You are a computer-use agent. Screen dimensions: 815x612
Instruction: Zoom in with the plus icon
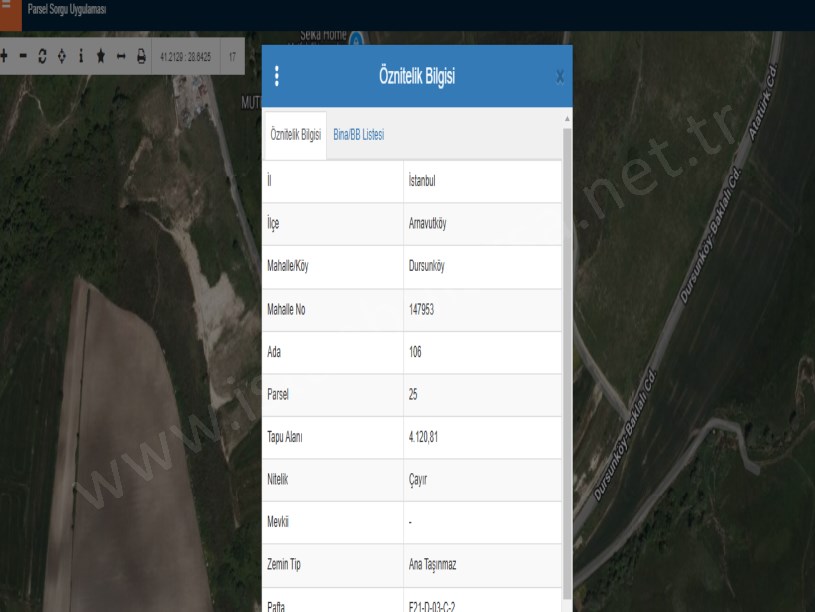(4, 57)
